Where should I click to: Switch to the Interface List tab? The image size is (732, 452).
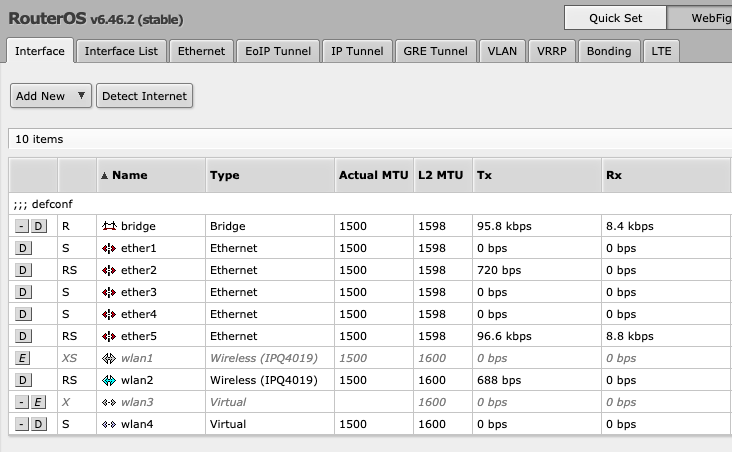121,51
